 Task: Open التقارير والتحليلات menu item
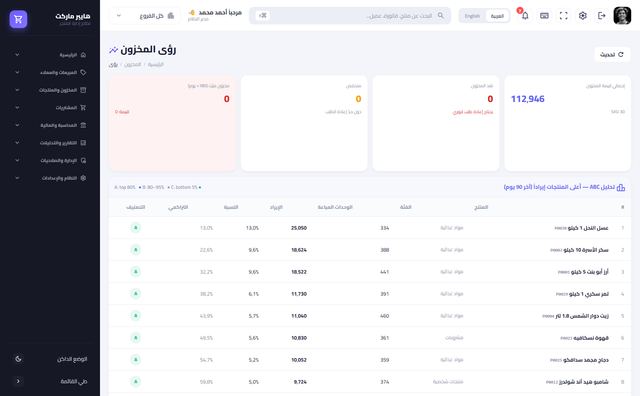coord(50,143)
